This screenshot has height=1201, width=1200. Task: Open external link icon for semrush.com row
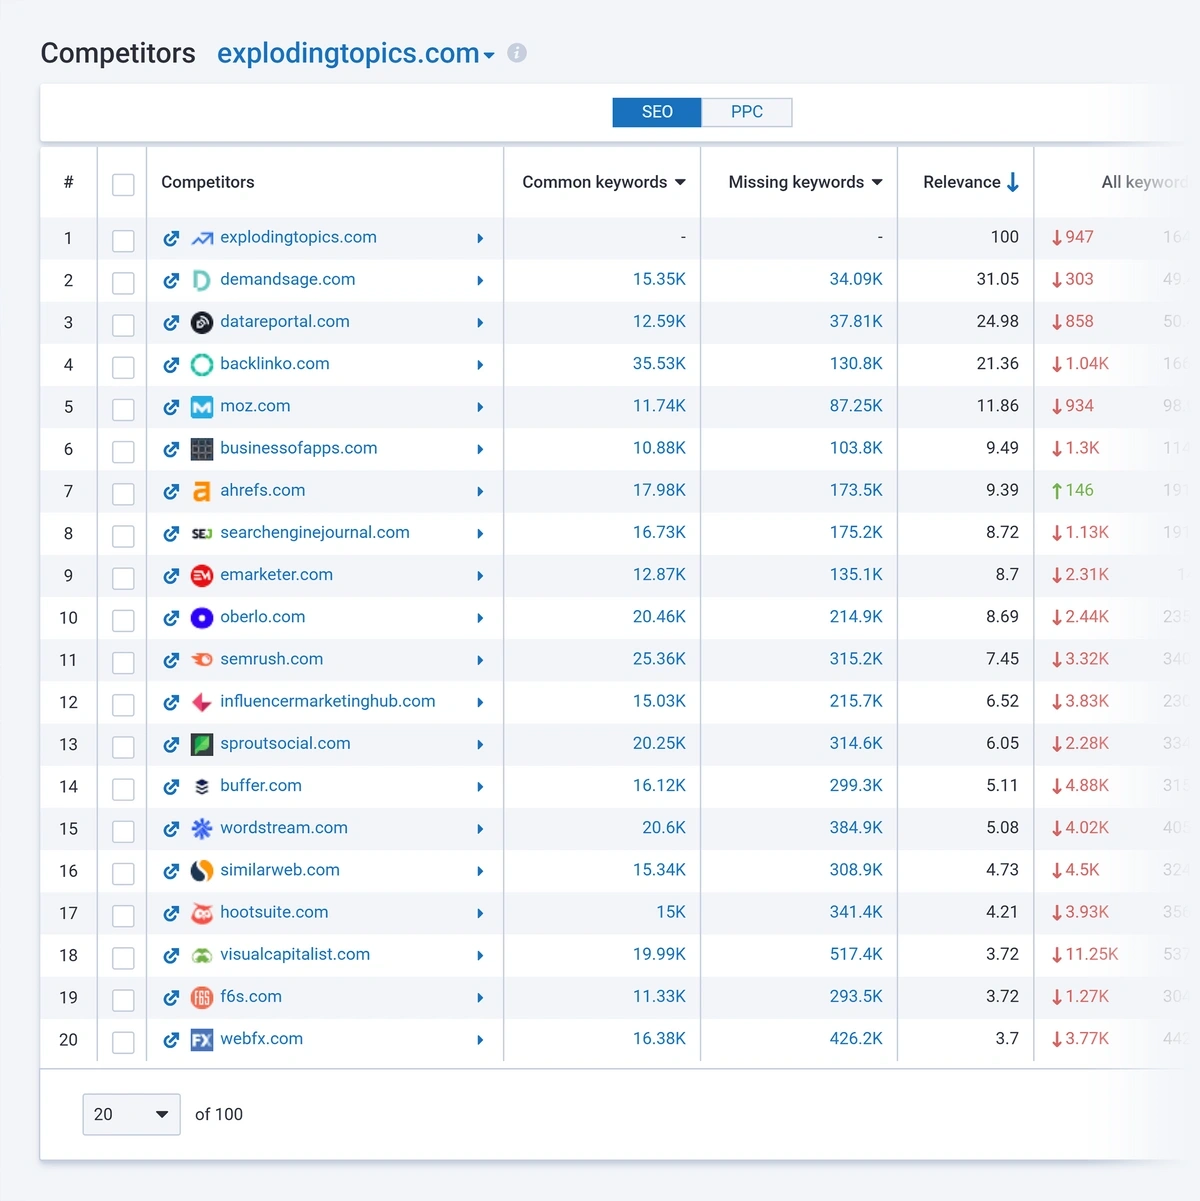click(x=171, y=660)
